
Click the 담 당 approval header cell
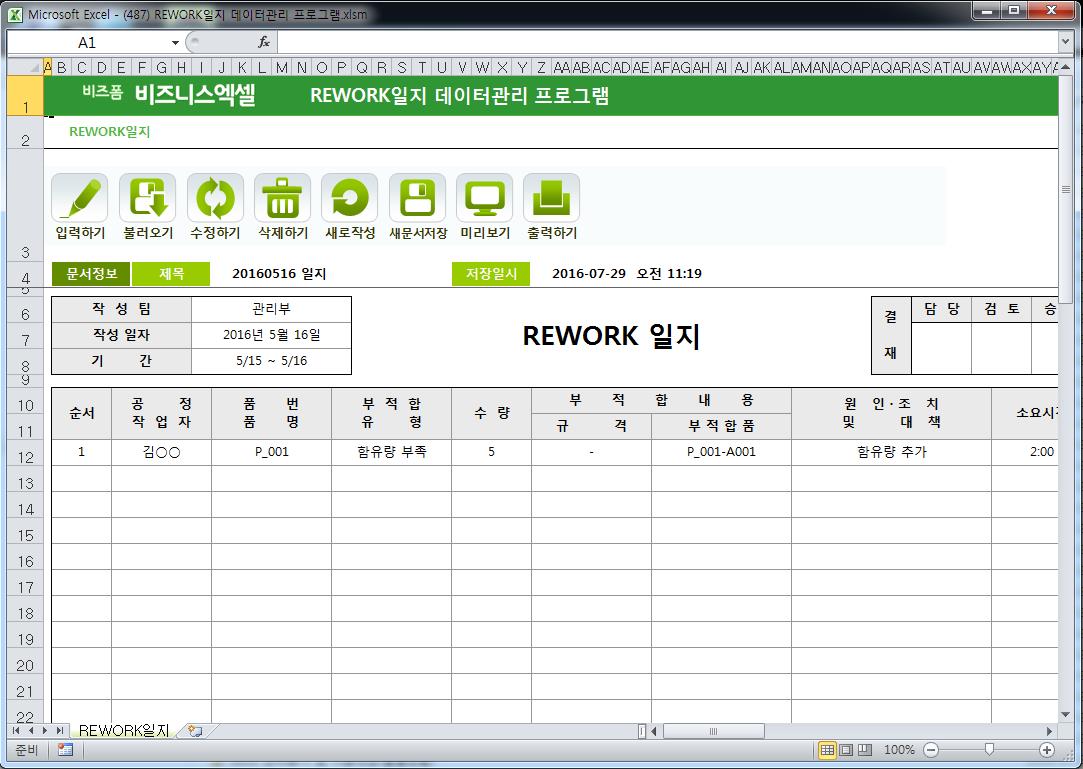pos(941,309)
